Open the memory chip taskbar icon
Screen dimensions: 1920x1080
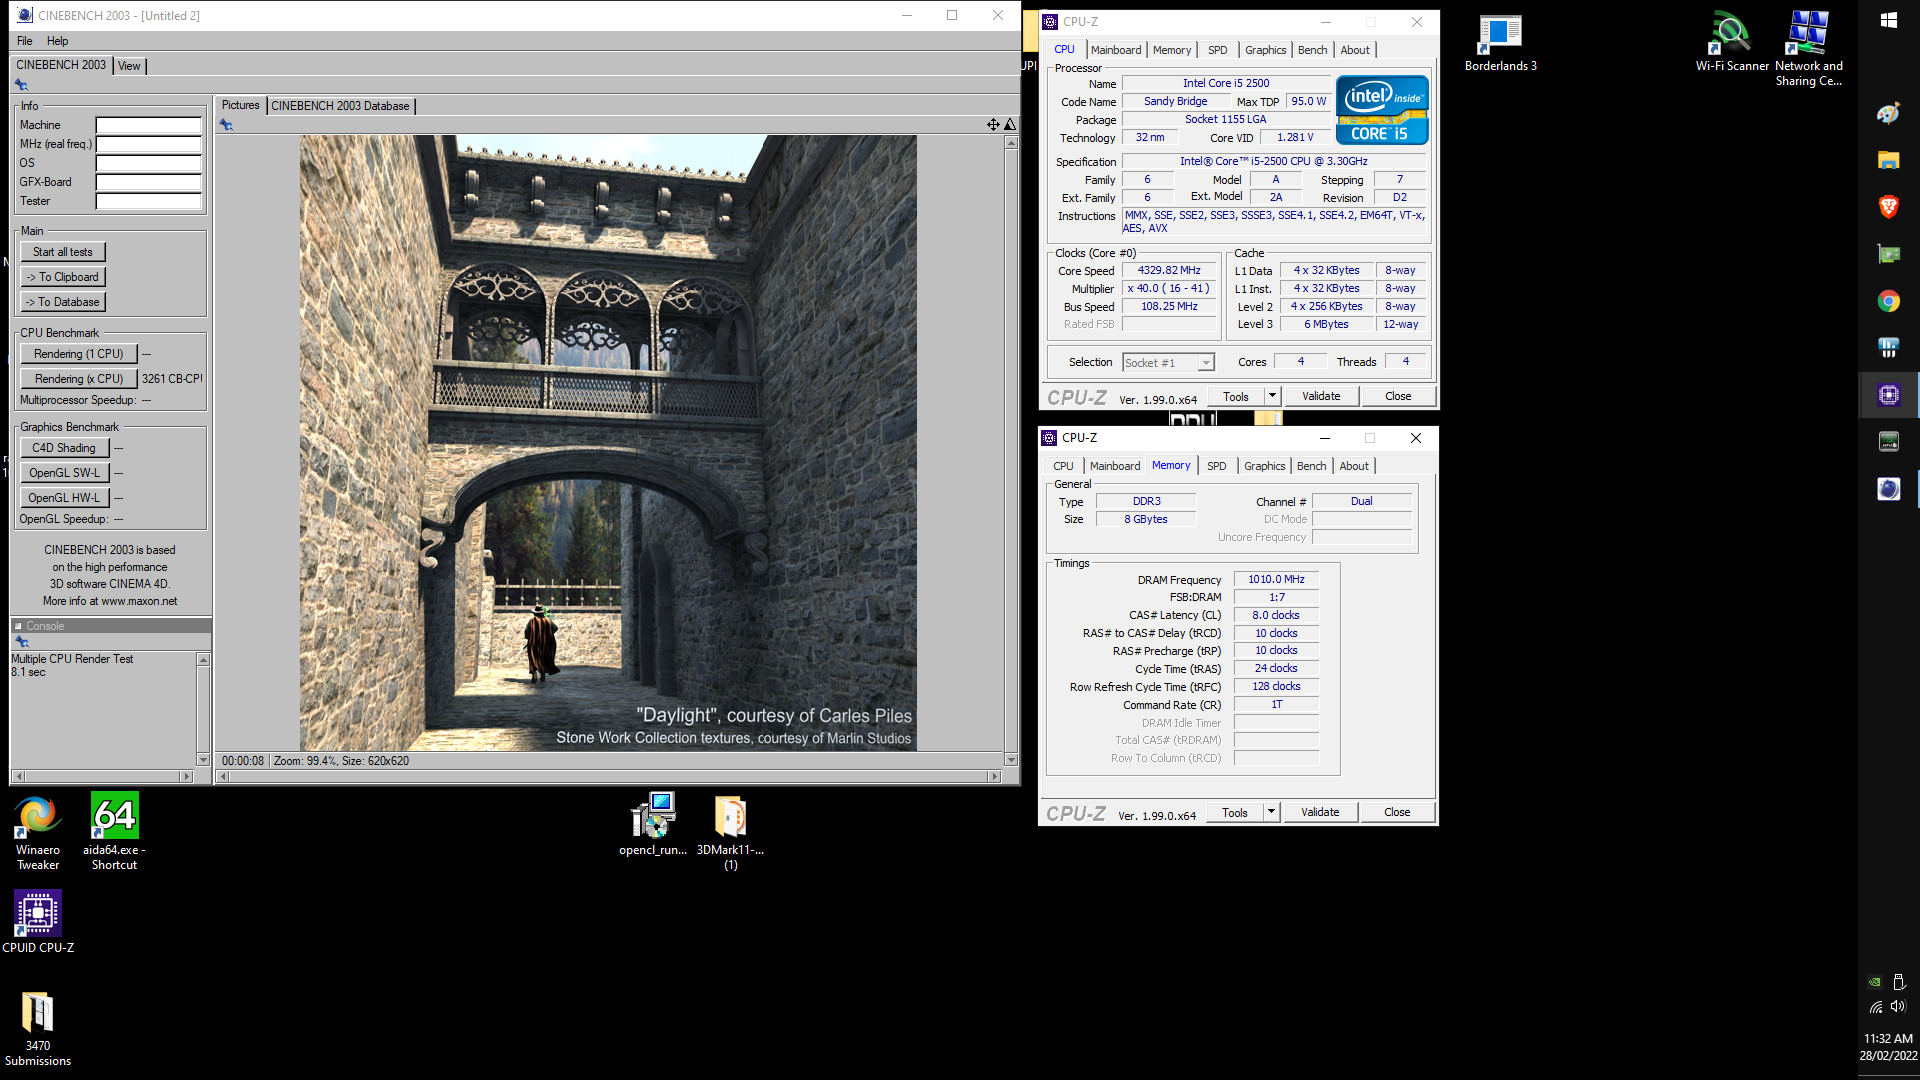tap(1888, 441)
